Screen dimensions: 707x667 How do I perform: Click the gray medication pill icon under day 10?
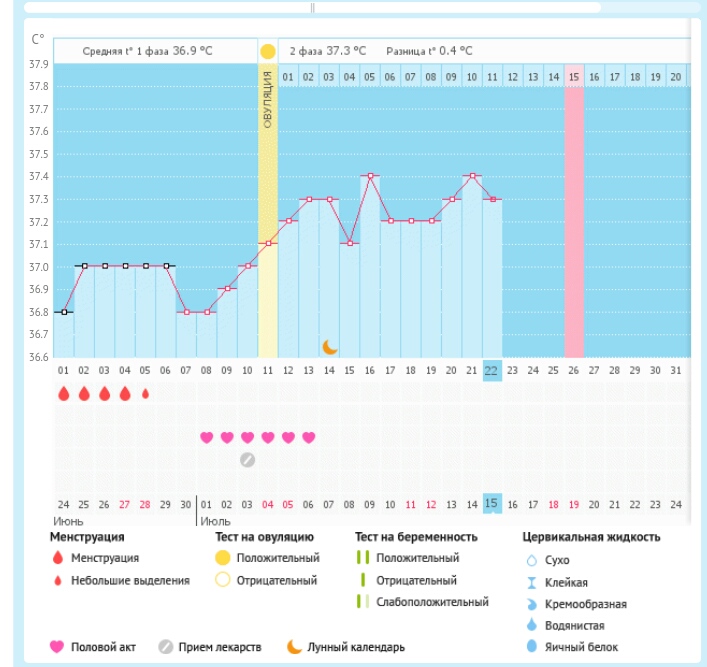[x=248, y=460]
